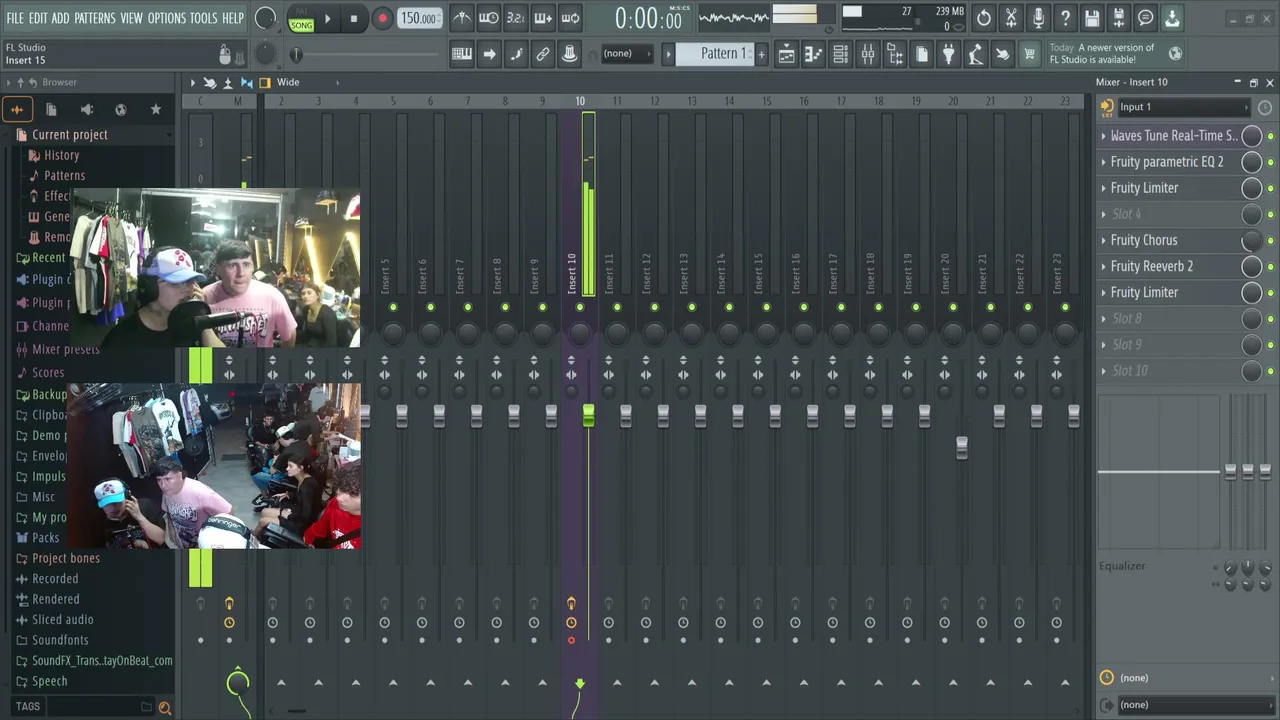Viewport: 1280px width, 720px height.
Task: Open the ADD menu
Action: [x=61, y=18]
